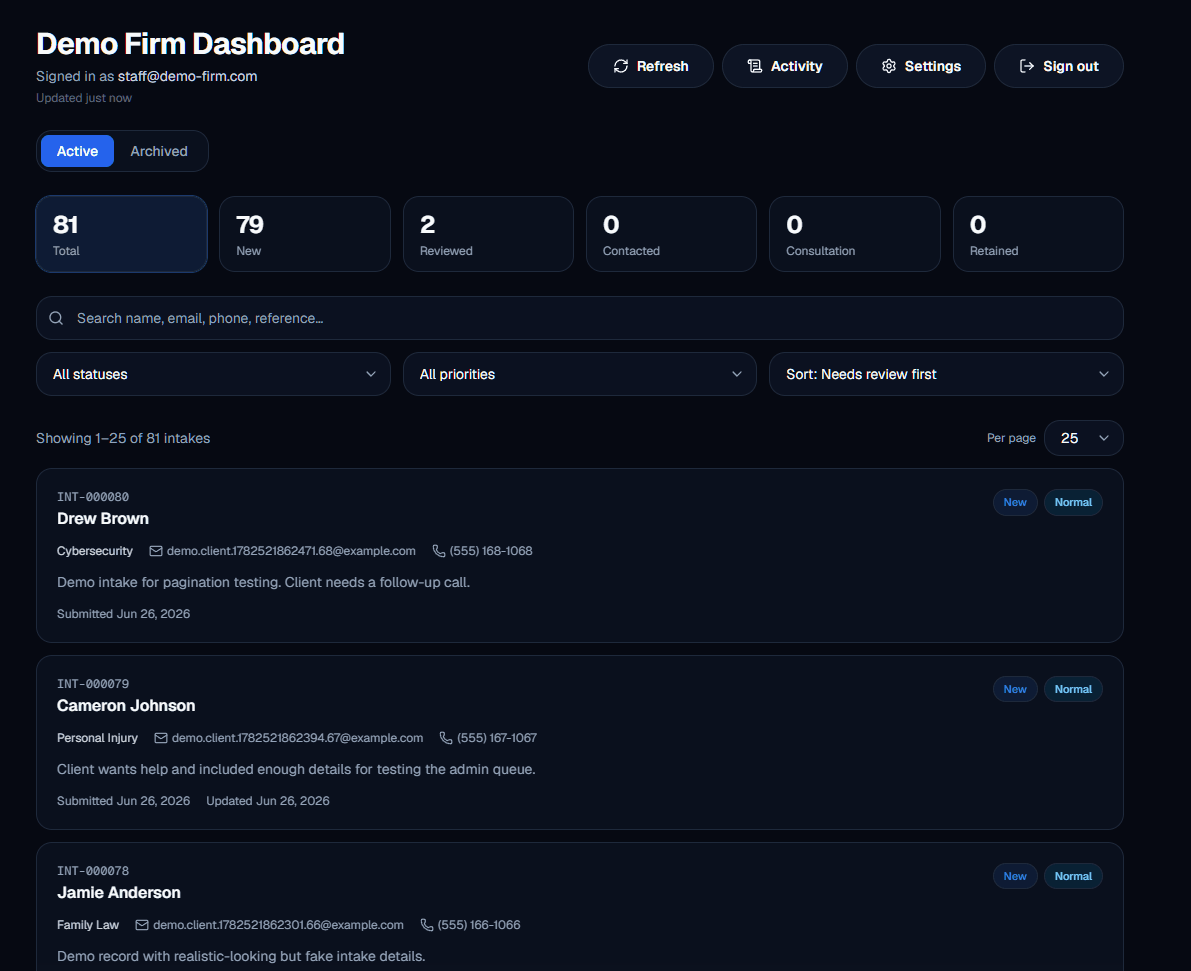Image resolution: width=1191 pixels, height=971 pixels.
Task: Filter by the 0 Contacted stat card
Action: click(671, 234)
